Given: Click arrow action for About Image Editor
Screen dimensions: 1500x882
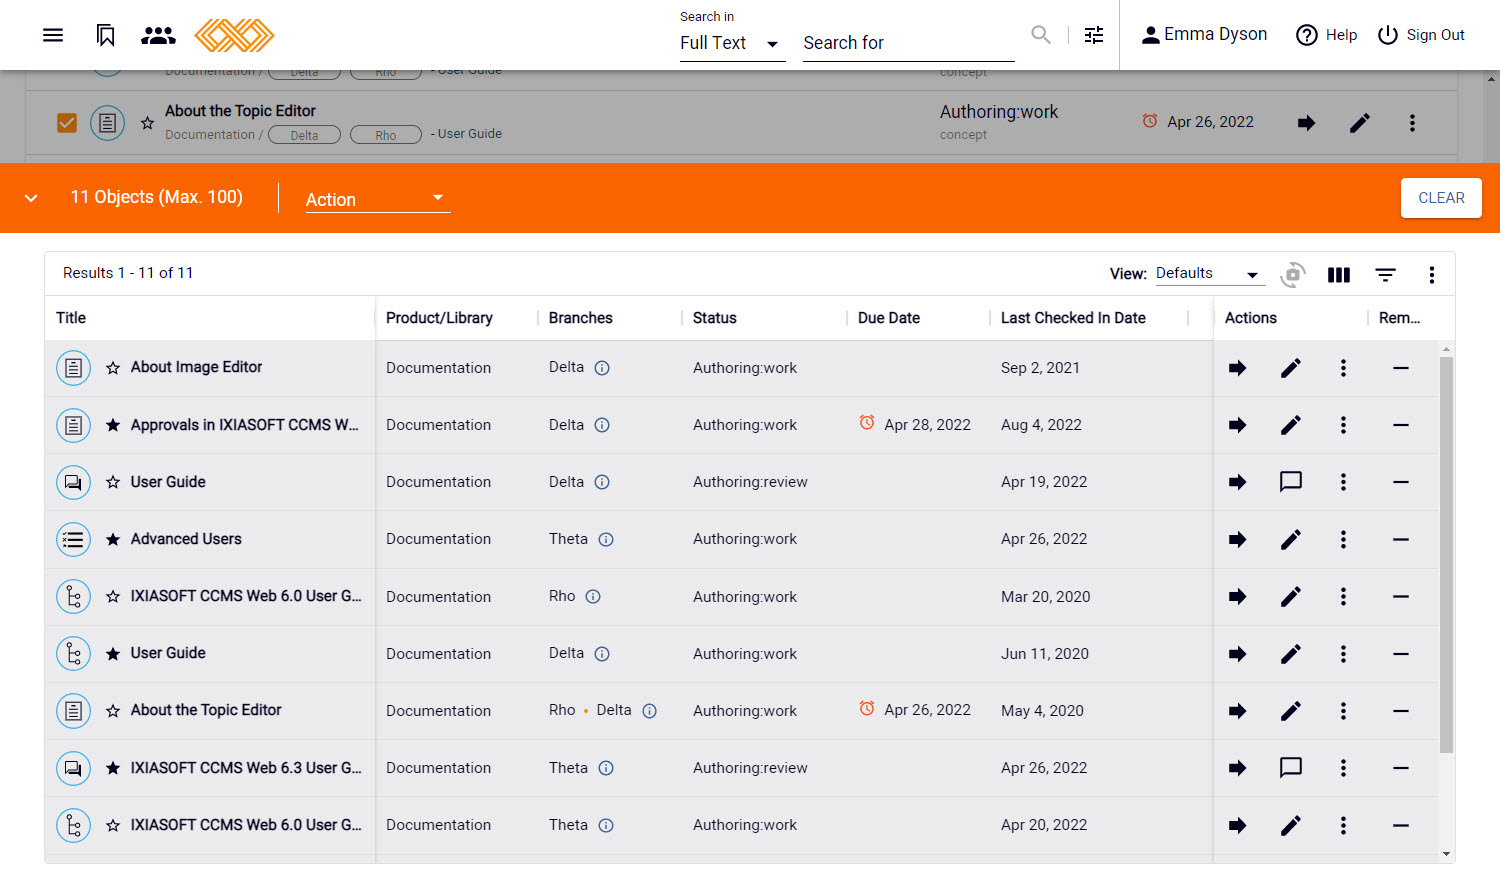Looking at the screenshot, I should (1237, 368).
